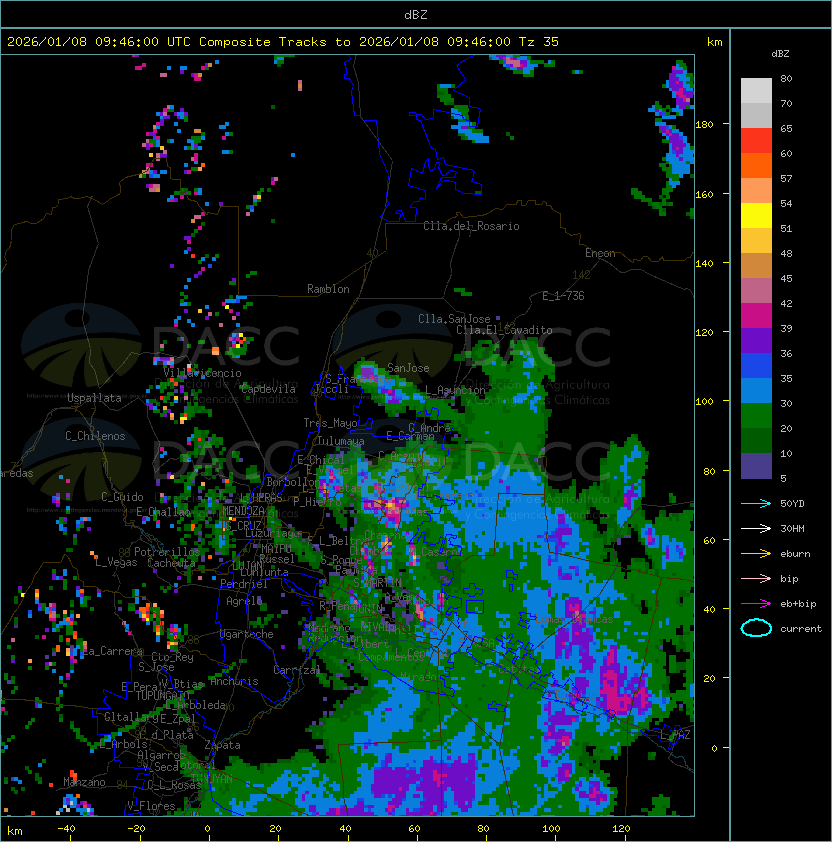Pick the red swatch in dBZ legend
Image resolution: width=832 pixels, height=842 pixels.
756,141
